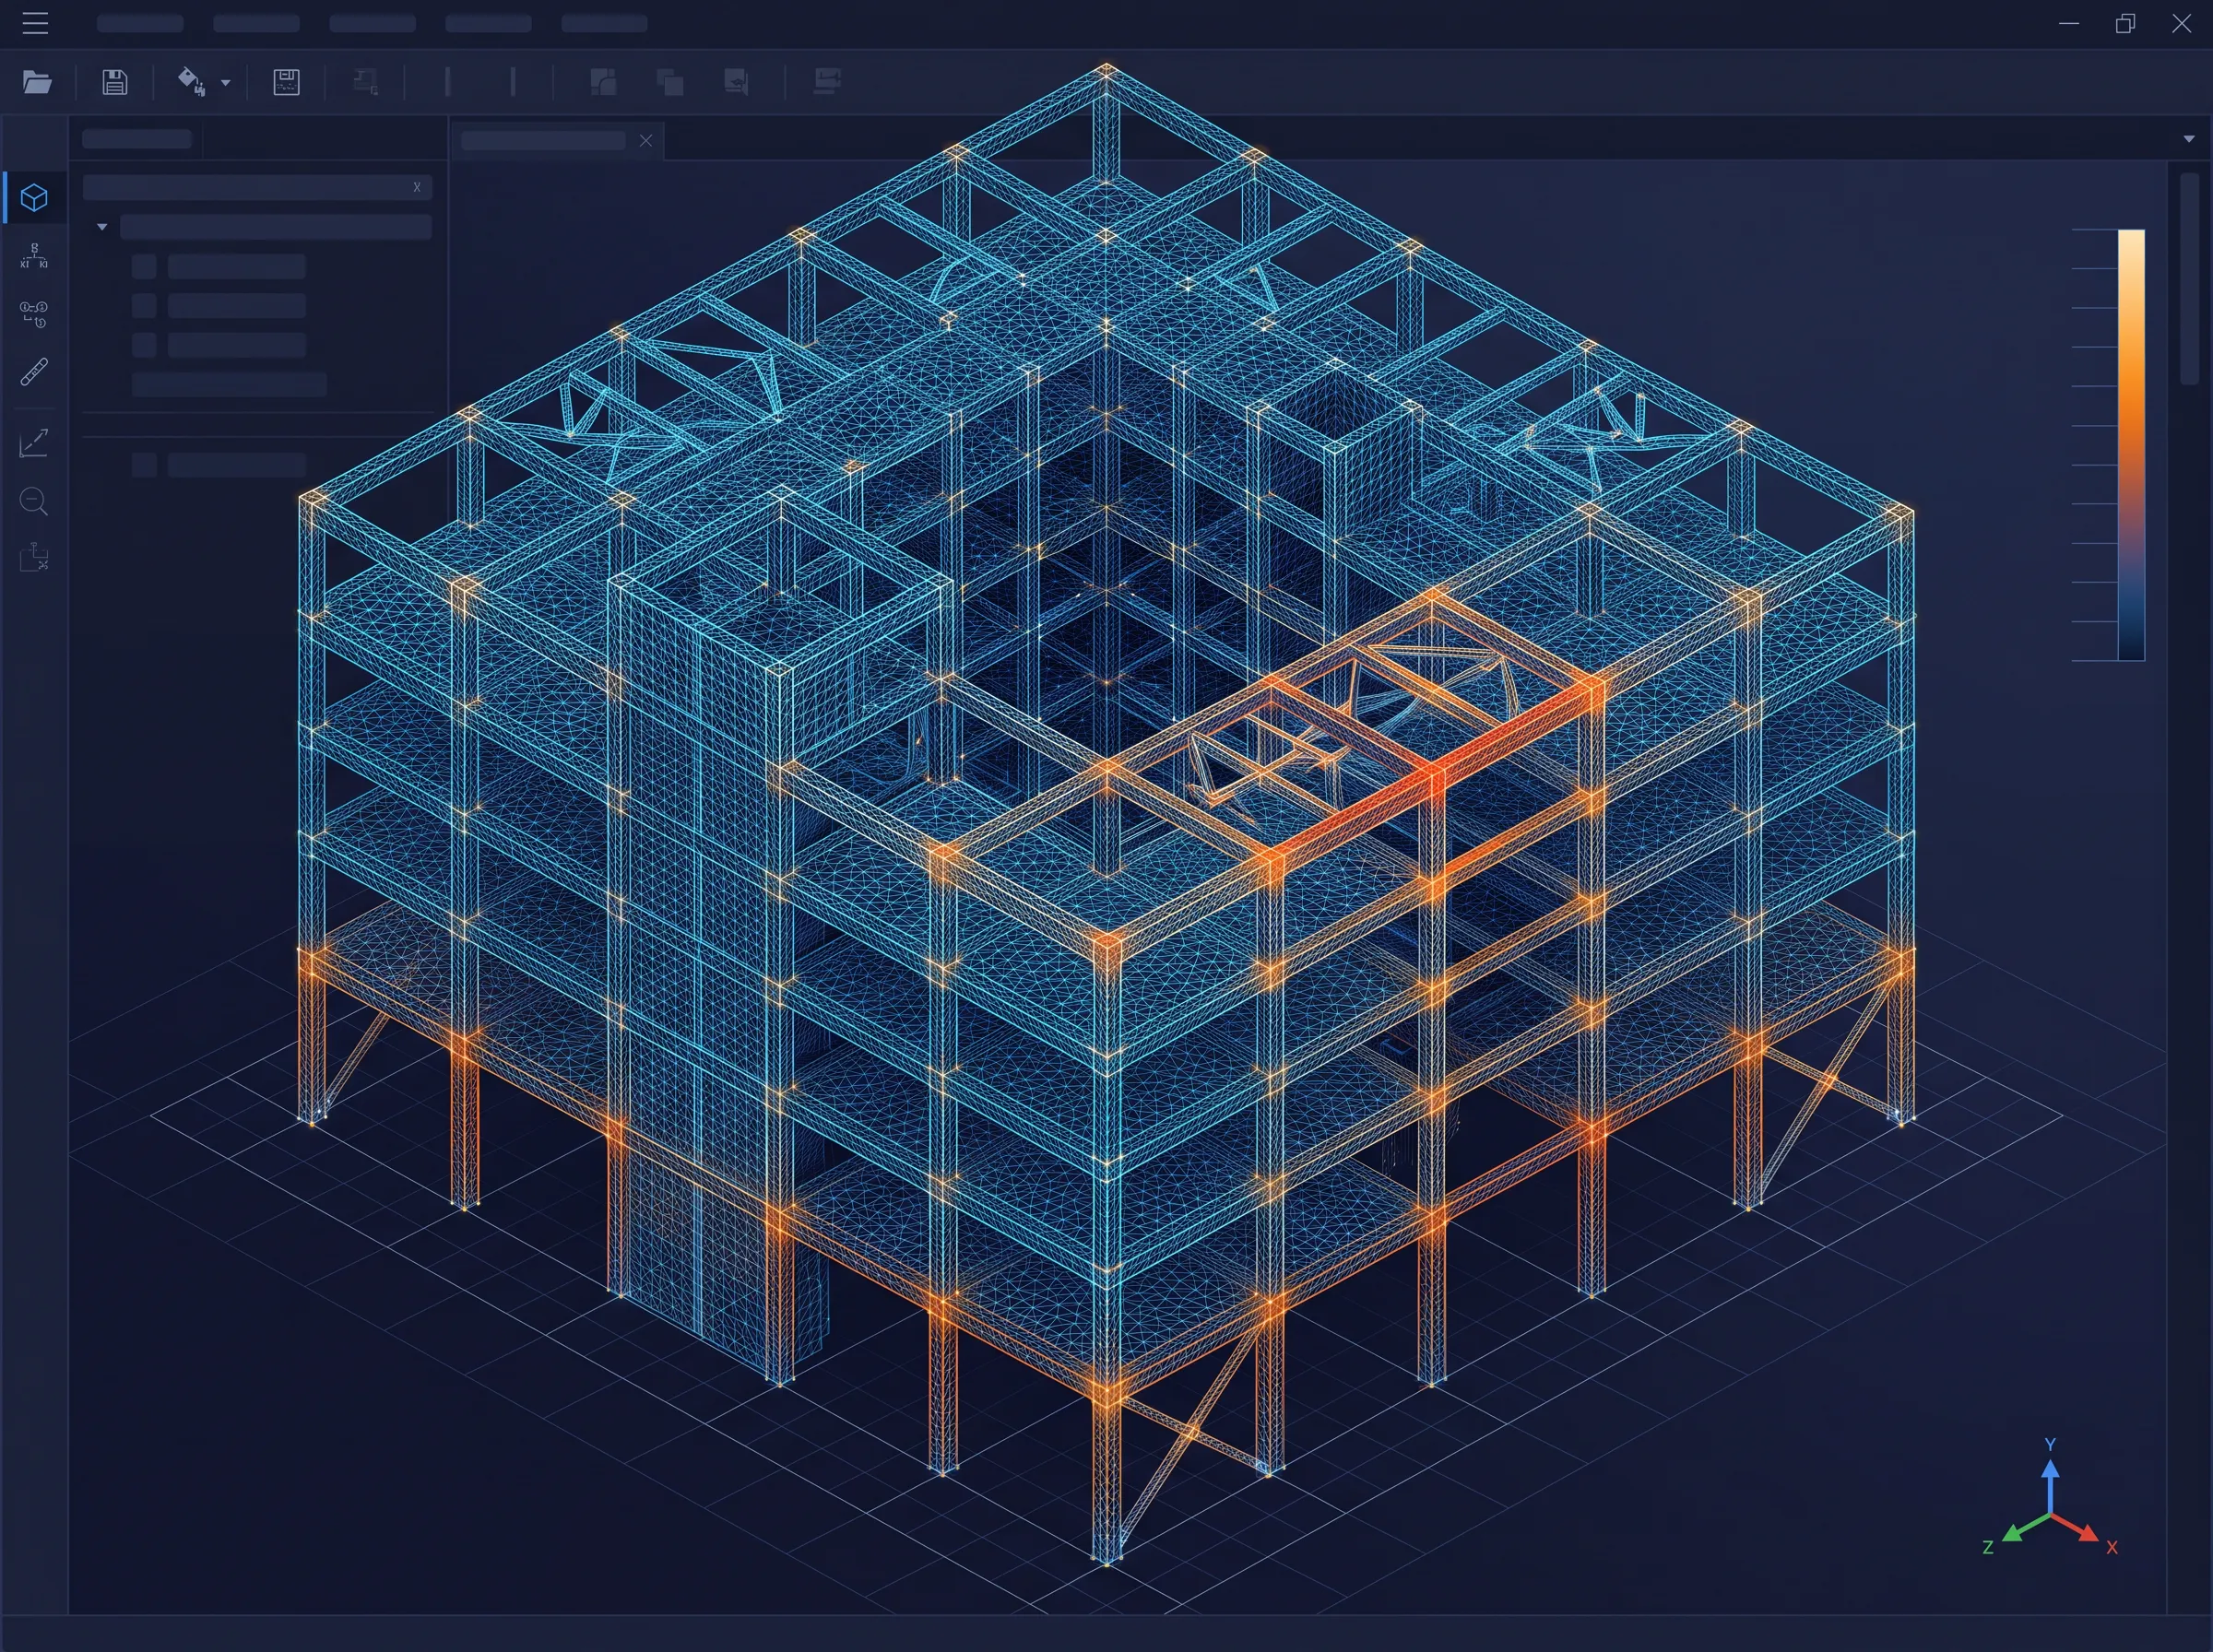
Task: Close the viewport document tab
Action: 646,140
